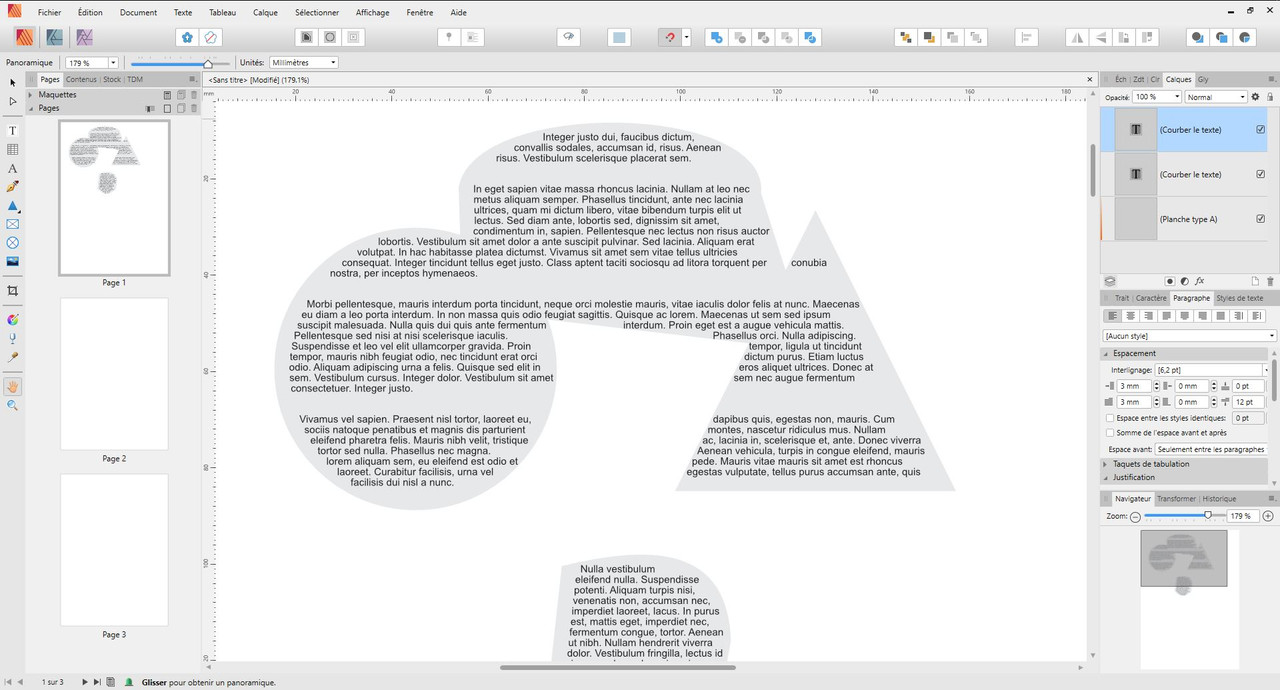1280x690 pixels.
Task: Select the Page 2 thumbnail
Action: click(114, 374)
